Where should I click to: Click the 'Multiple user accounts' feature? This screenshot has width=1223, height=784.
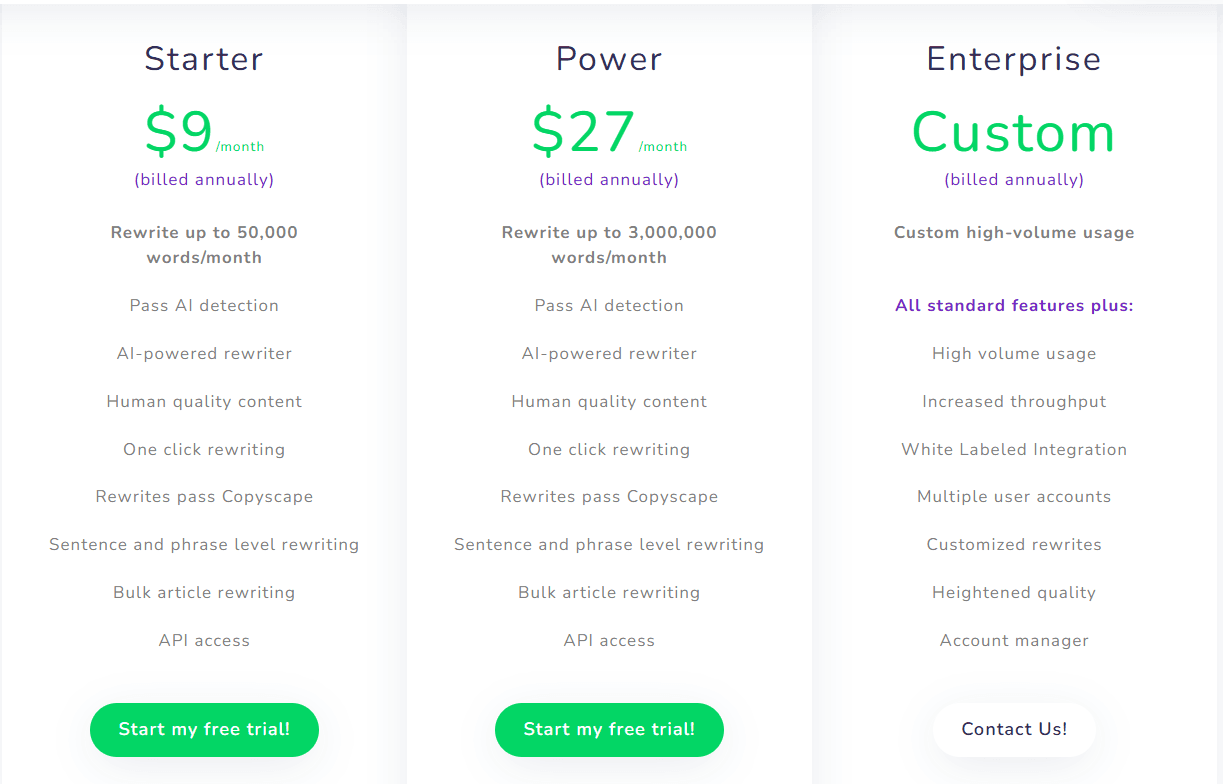(x=1014, y=496)
